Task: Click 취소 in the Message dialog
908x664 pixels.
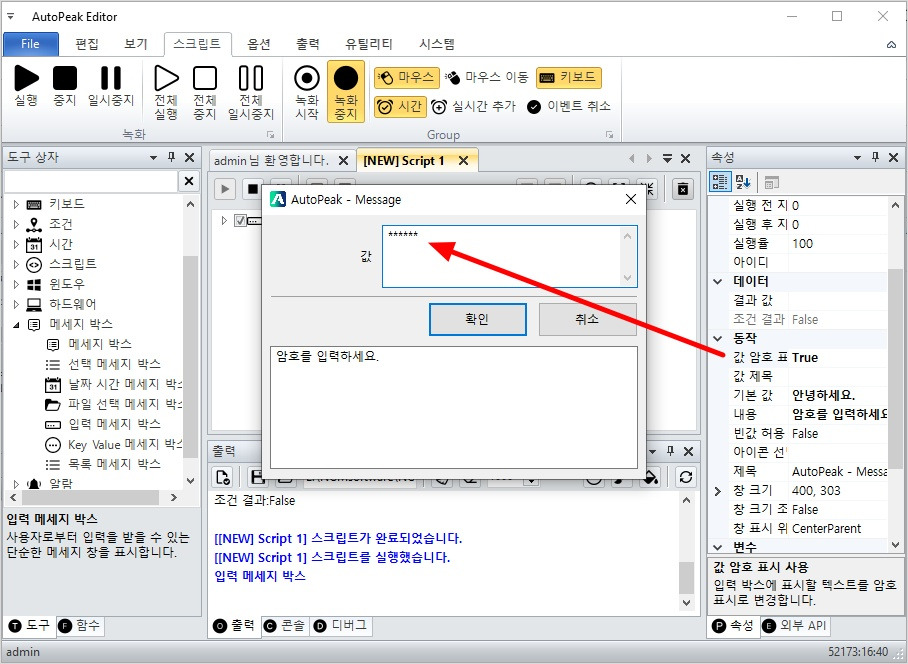Action: tap(587, 319)
